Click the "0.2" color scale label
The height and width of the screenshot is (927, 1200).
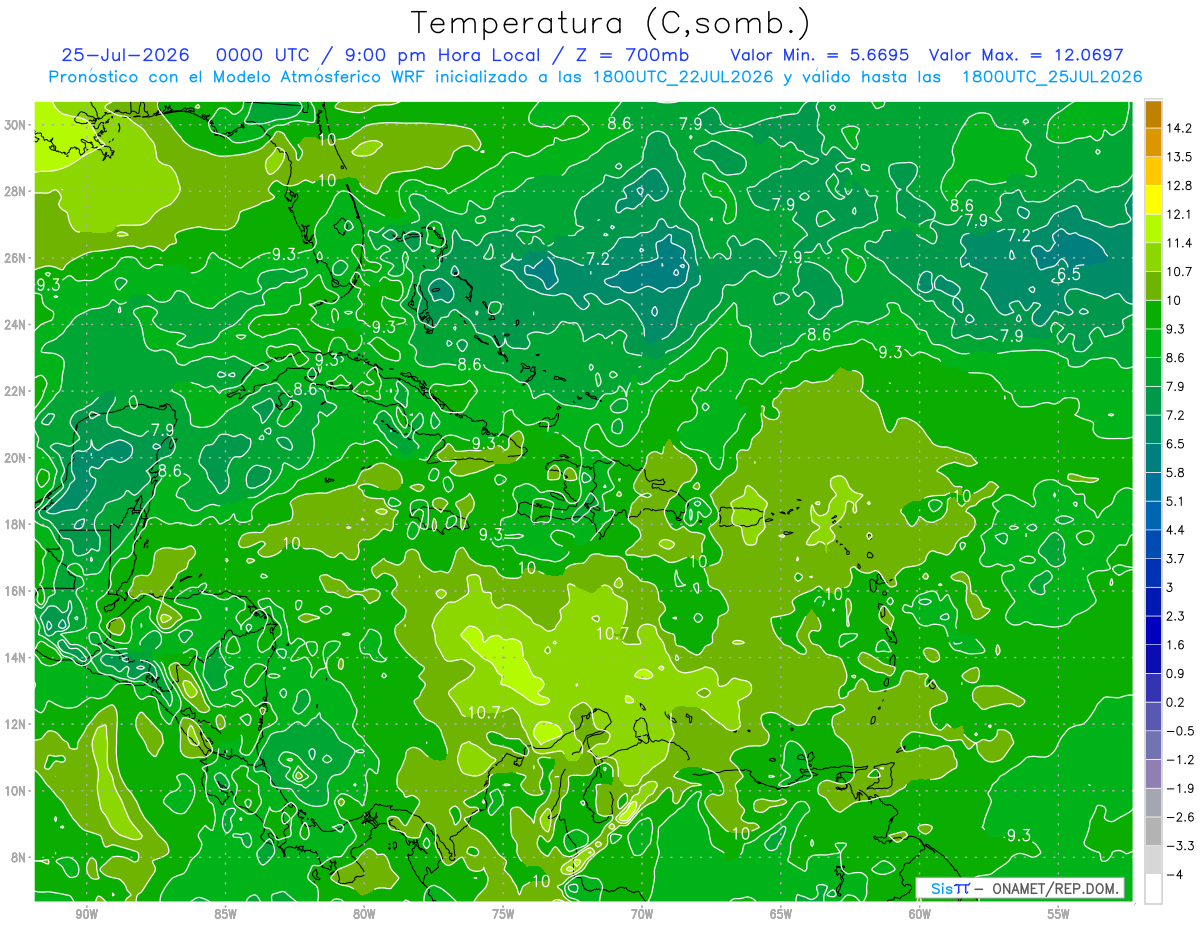1175,702
